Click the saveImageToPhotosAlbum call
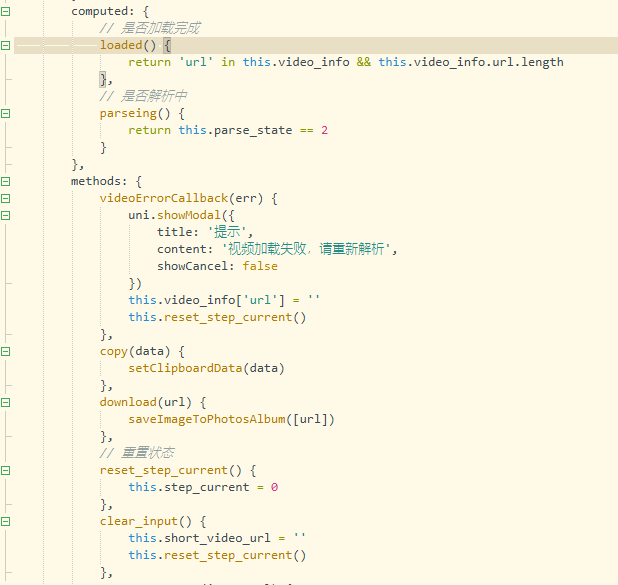This screenshot has height=585, width=618. click(231, 419)
